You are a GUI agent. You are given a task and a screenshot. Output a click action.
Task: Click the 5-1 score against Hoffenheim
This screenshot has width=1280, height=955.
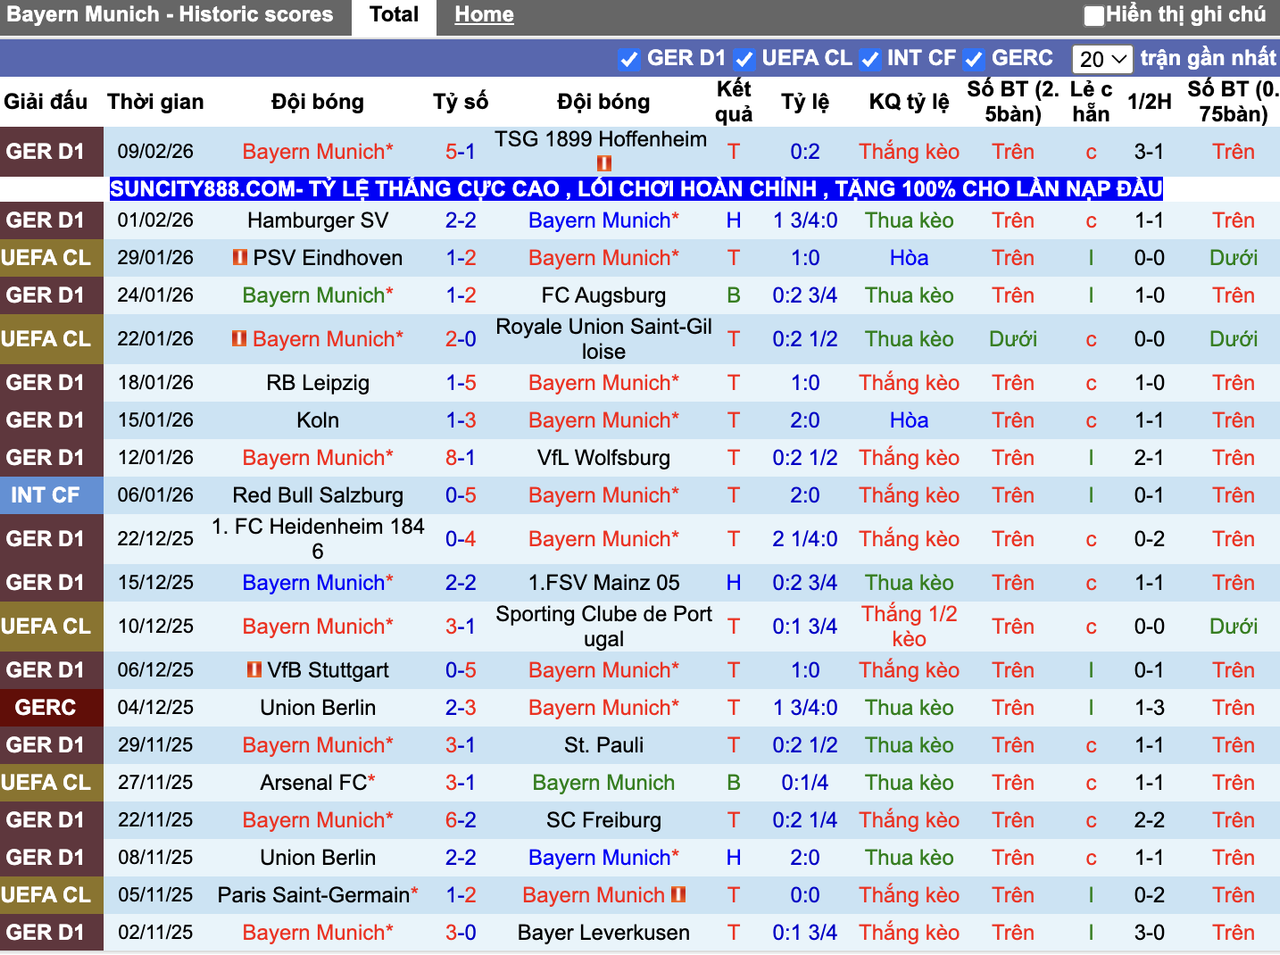(461, 152)
